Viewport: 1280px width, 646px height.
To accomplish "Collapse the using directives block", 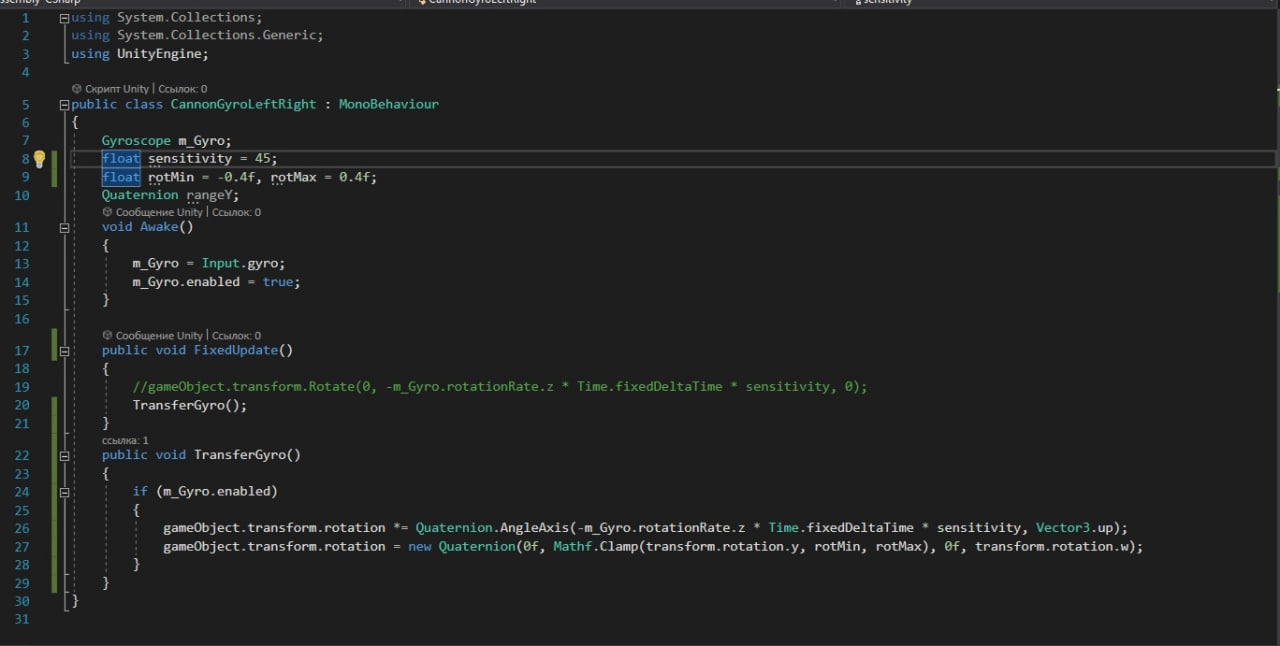I will (65, 18).
